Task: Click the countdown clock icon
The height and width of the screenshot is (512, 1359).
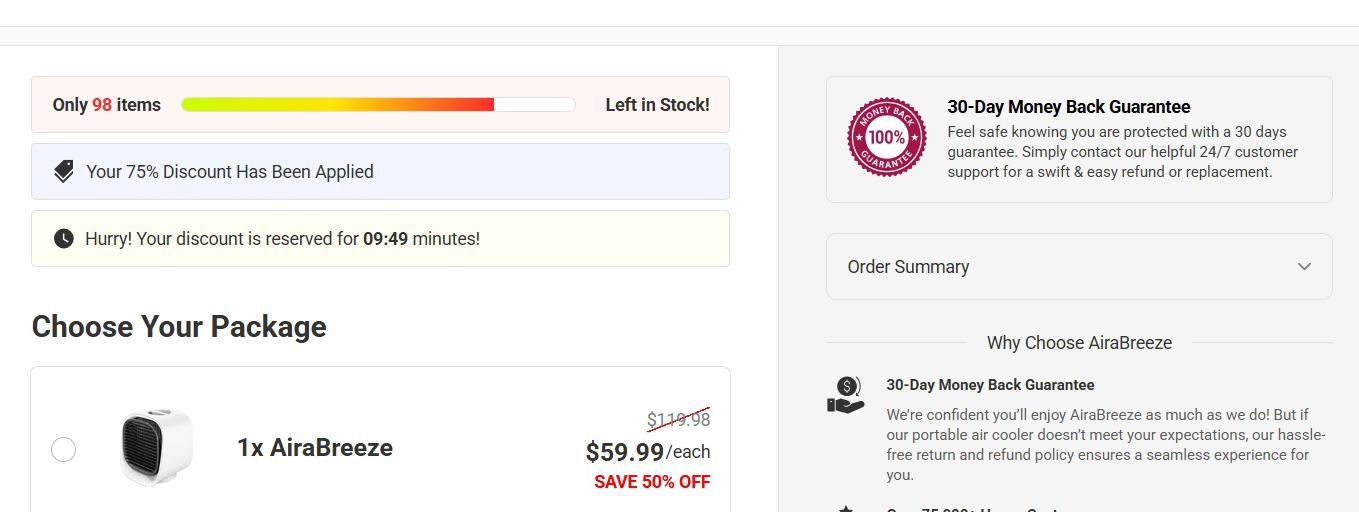Action: 64,239
